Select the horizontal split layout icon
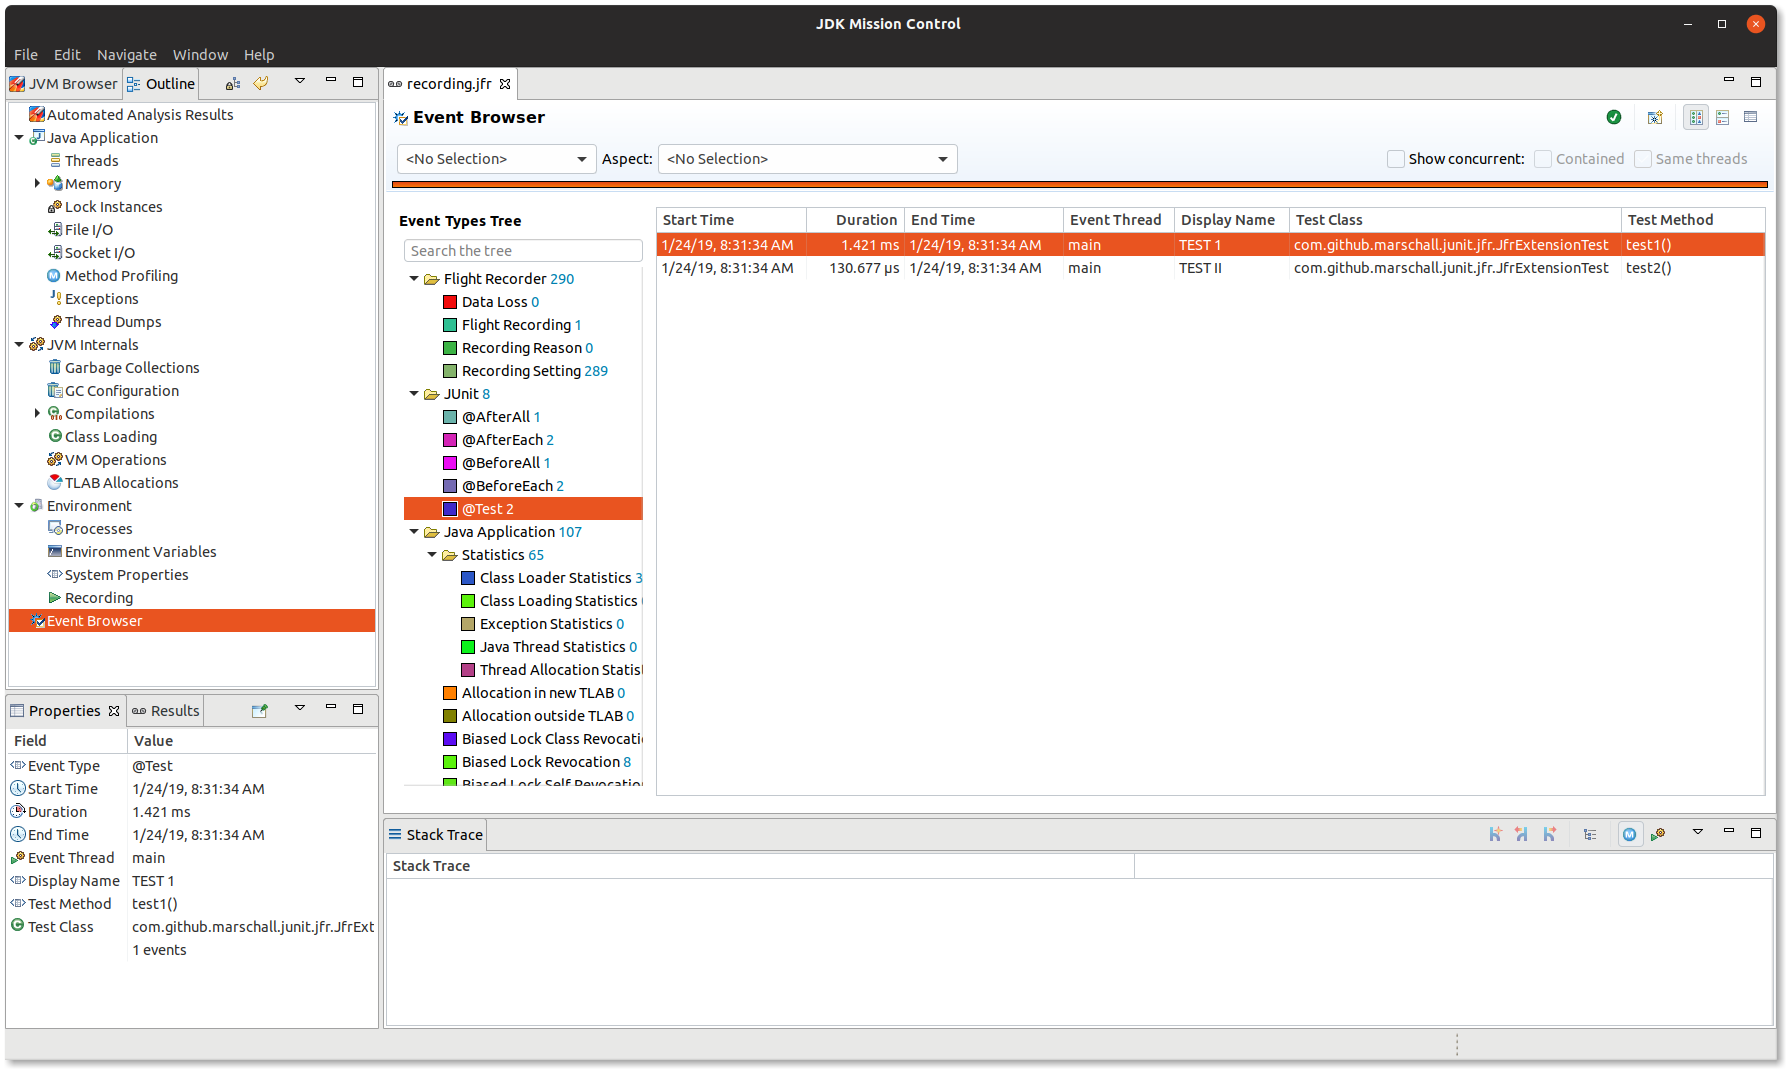1786x1069 pixels. click(1696, 117)
